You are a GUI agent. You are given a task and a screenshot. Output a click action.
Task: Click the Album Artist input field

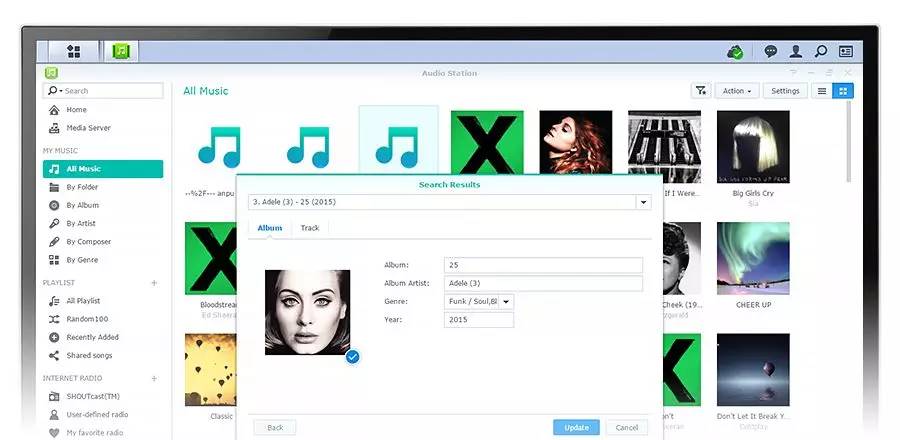click(x=543, y=283)
